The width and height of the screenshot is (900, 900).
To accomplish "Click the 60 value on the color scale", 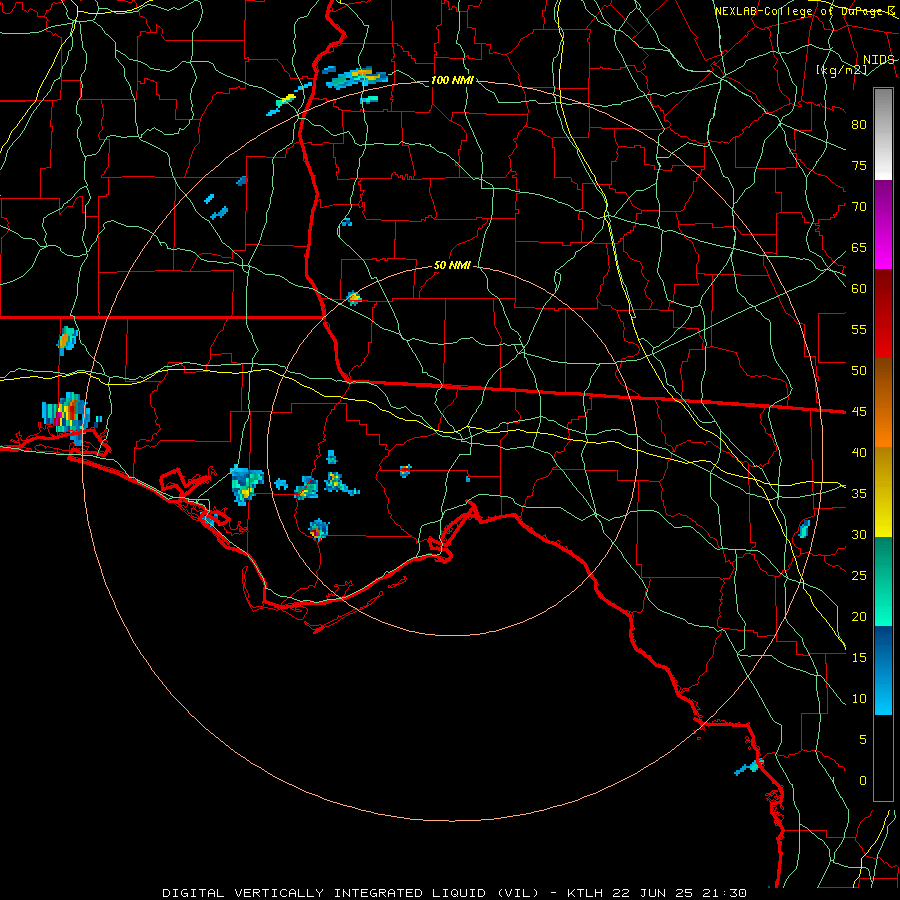I will pyautogui.click(x=859, y=288).
